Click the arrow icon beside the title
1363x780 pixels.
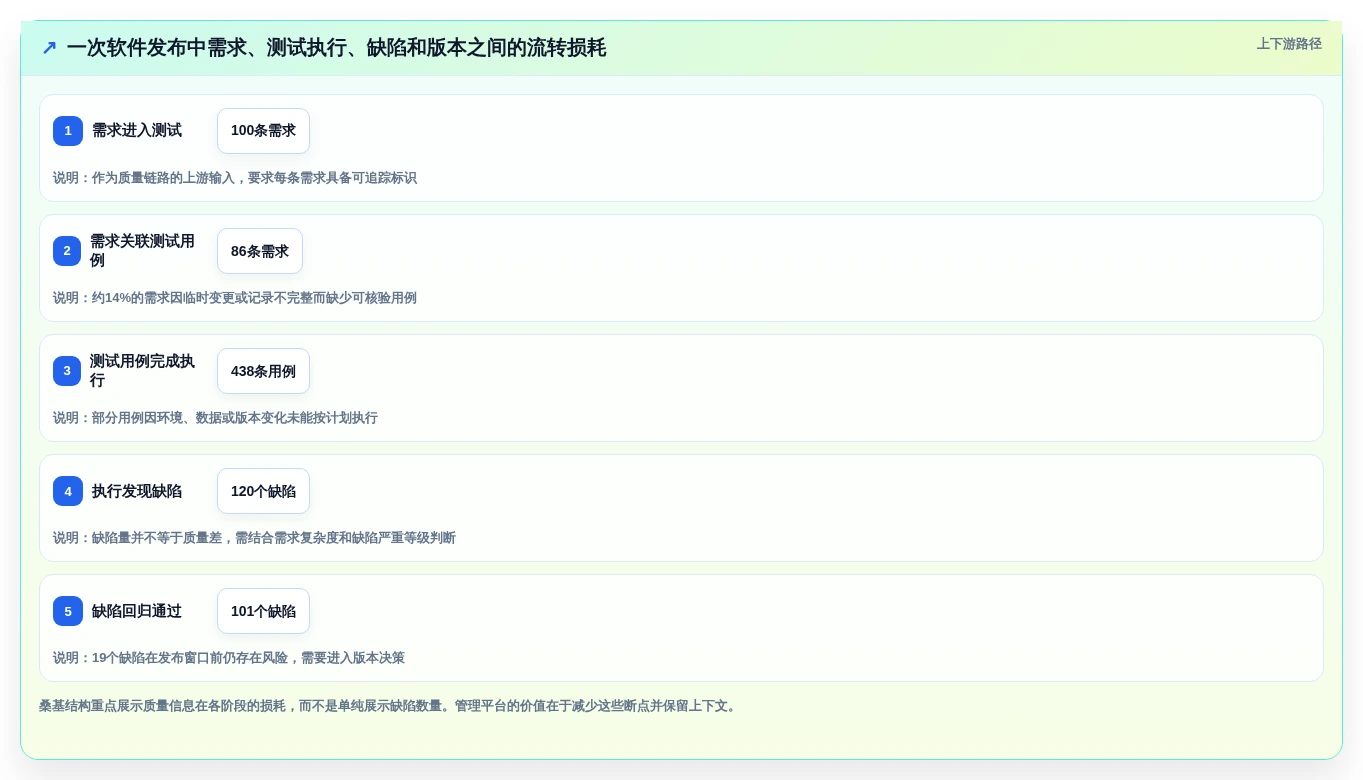(x=49, y=48)
